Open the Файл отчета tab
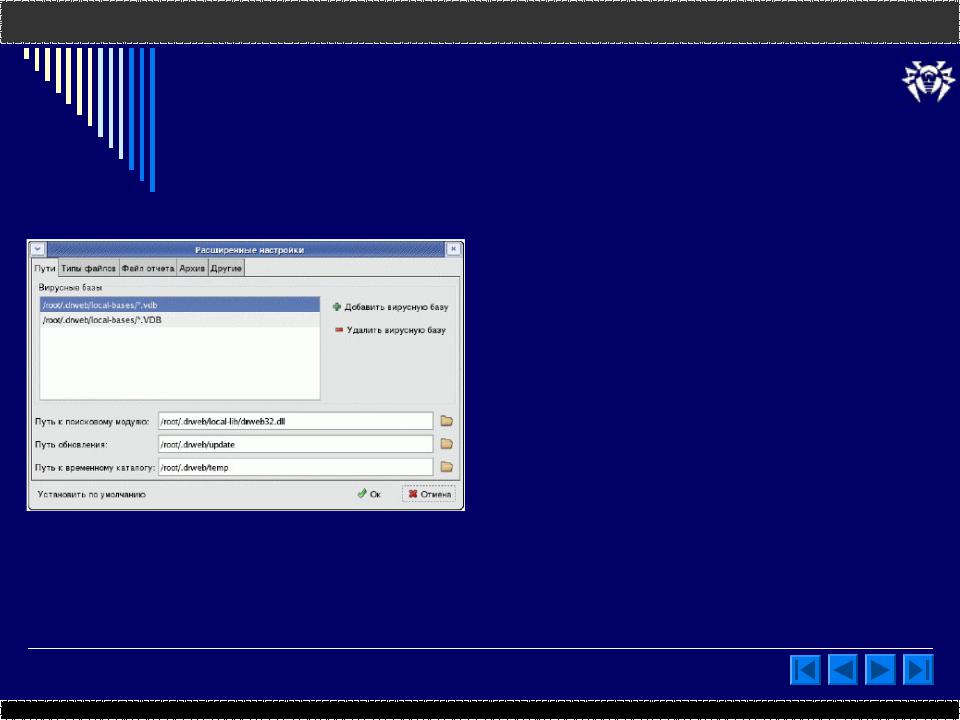960x720 pixels. click(x=148, y=268)
